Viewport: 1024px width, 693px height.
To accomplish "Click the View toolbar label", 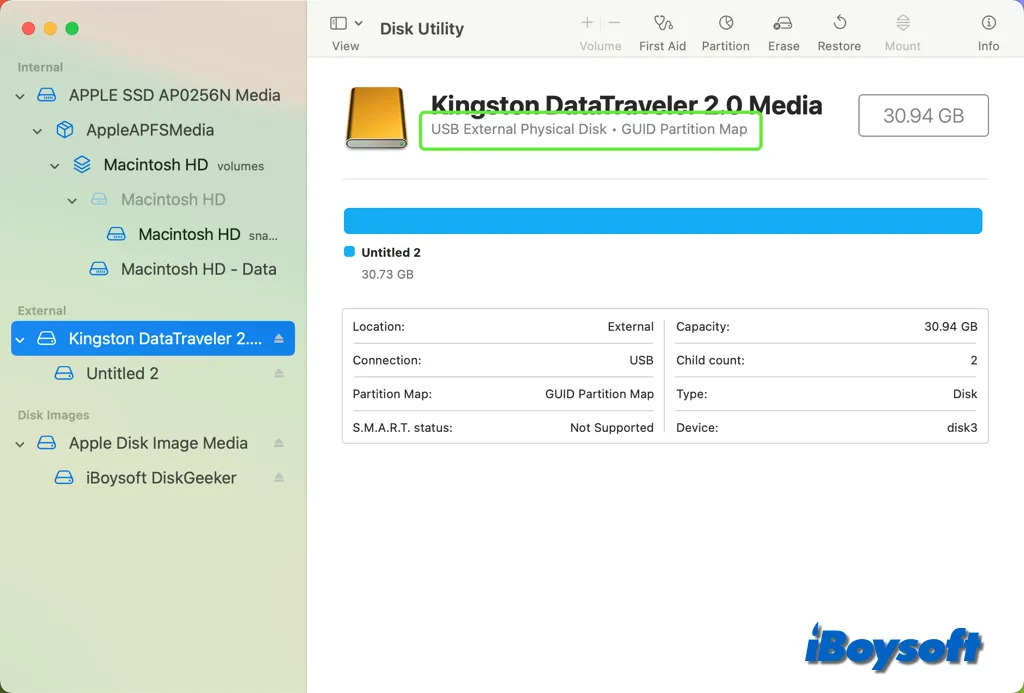I will click(345, 46).
